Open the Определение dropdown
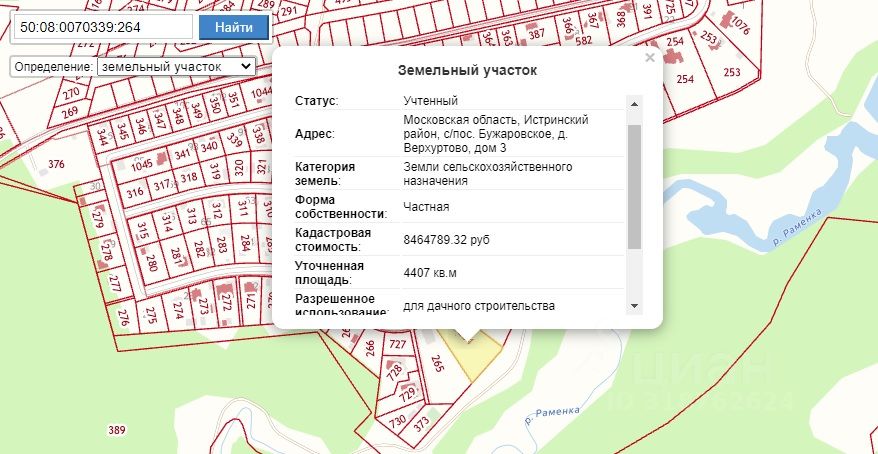The height and width of the screenshot is (454, 878). (176, 67)
